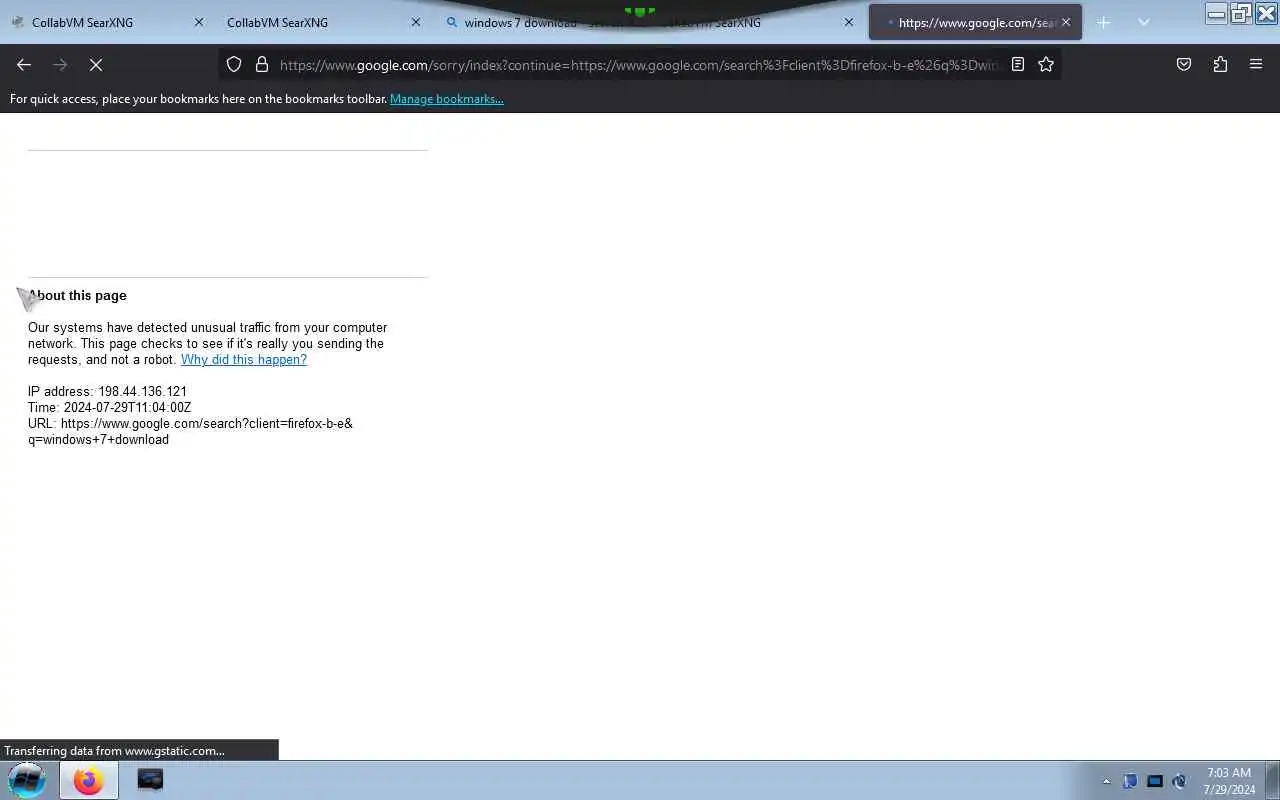Screen dimensions: 1280x800
Task: Restore down the Firefox window
Action: (1241, 13)
